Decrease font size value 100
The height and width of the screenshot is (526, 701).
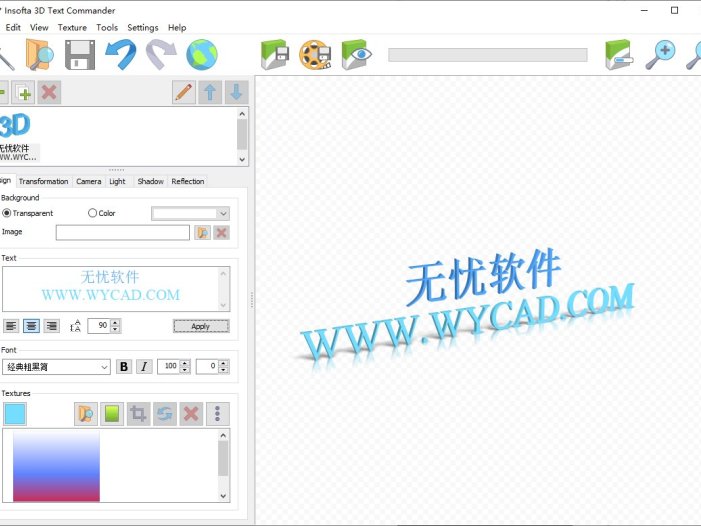(x=185, y=370)
